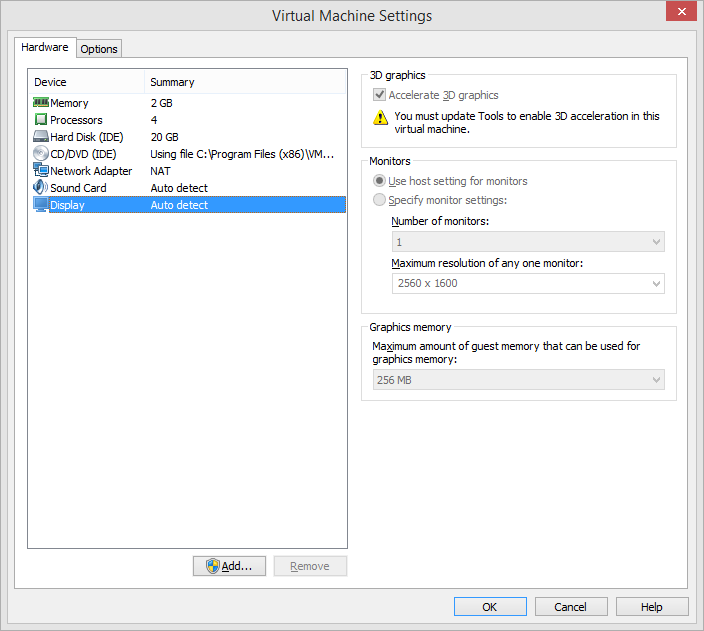Image resolution: width=704 pixels, height=631 pixels.
Task: Select the Processors chip icon
Action: tap(41, 120)
